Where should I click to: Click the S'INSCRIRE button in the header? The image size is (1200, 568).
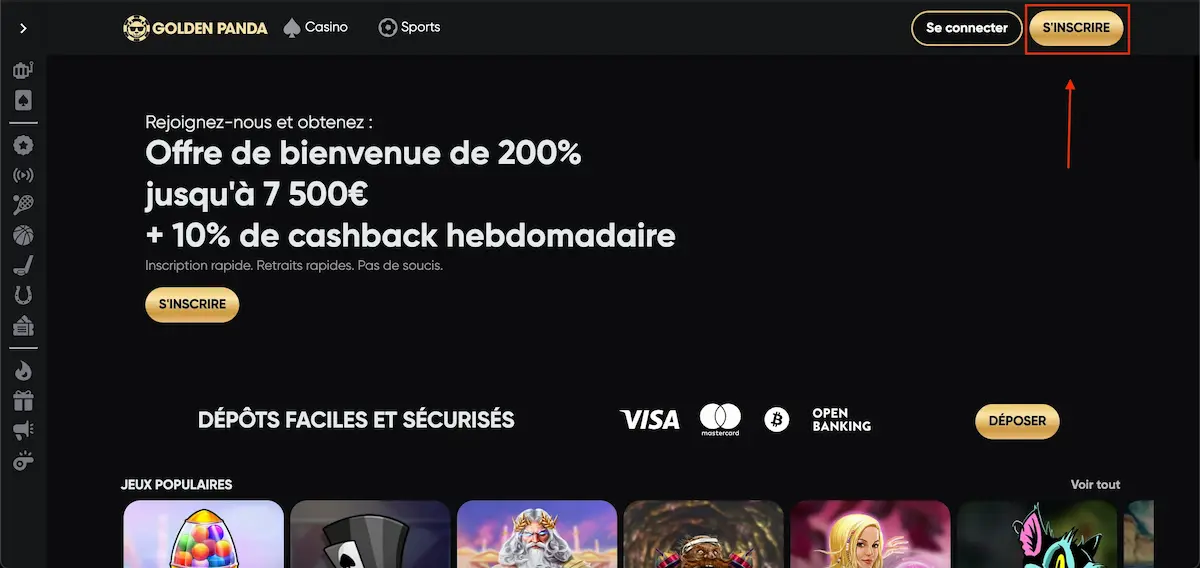1076,28
